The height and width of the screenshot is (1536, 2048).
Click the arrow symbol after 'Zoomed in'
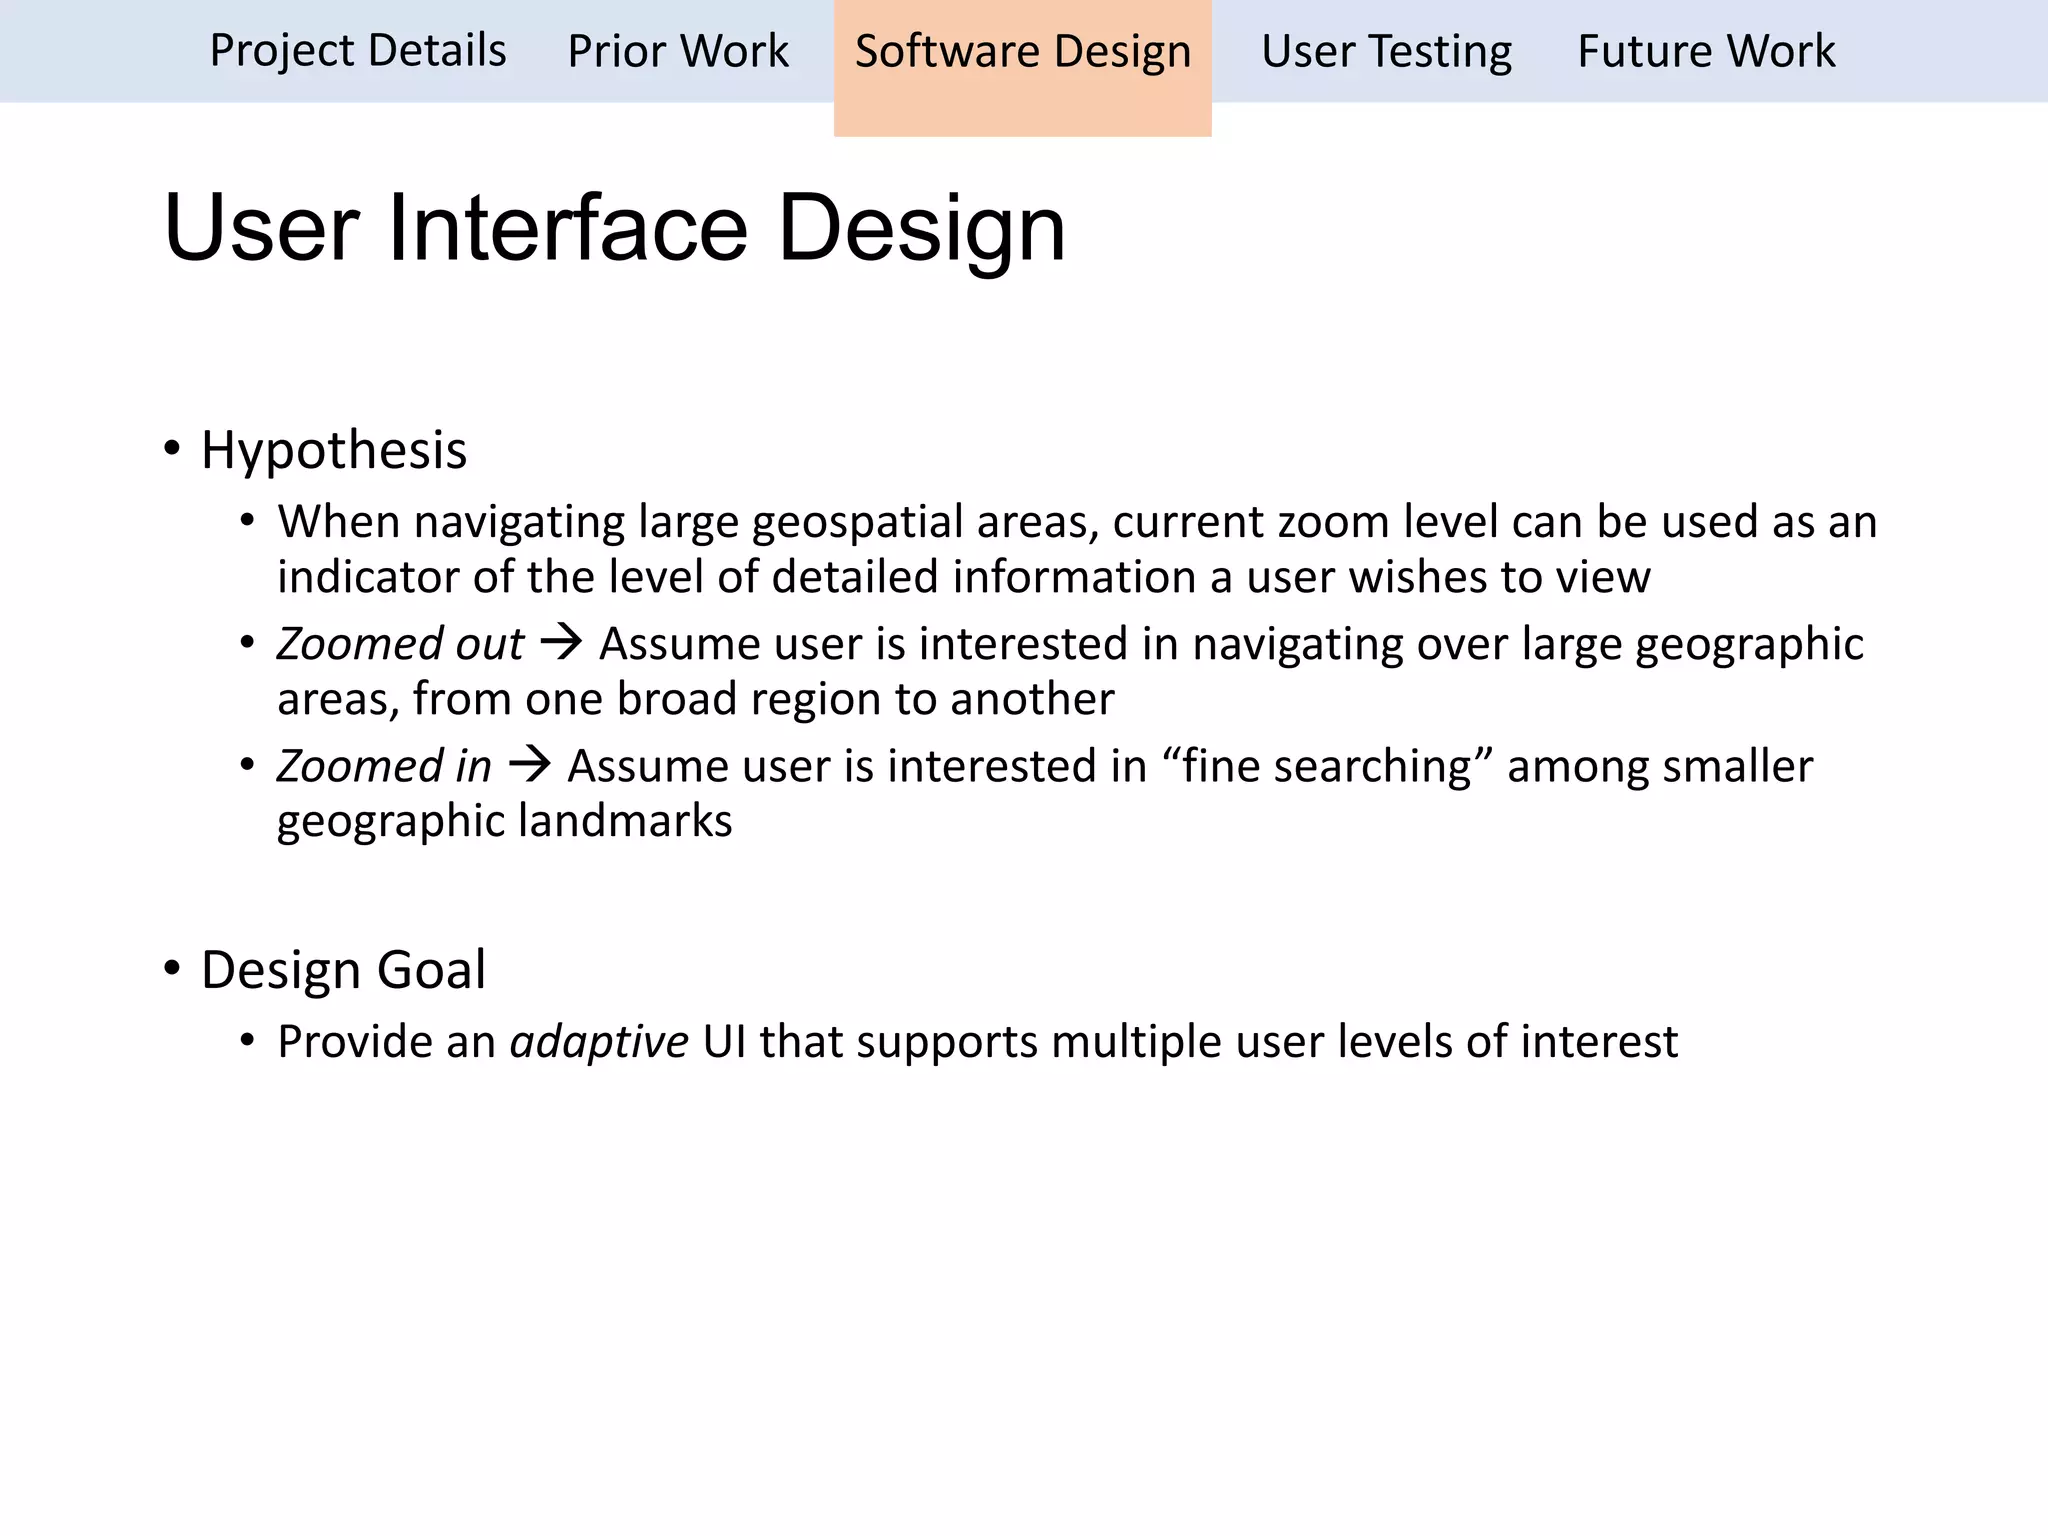click(x=530, y=765)
